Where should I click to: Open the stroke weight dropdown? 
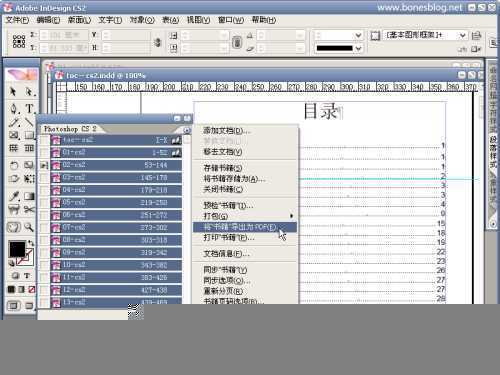[358, 35]
